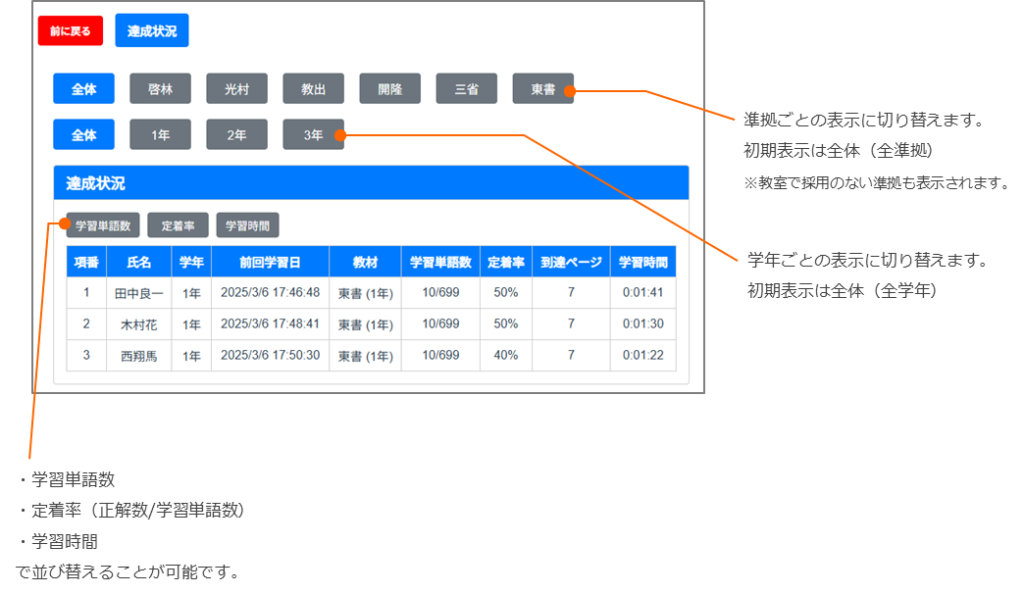The width and height of the screenshot is (1024, 594).
Task: Click the 前回学習日 column header
Action: (x=270, y=262)
